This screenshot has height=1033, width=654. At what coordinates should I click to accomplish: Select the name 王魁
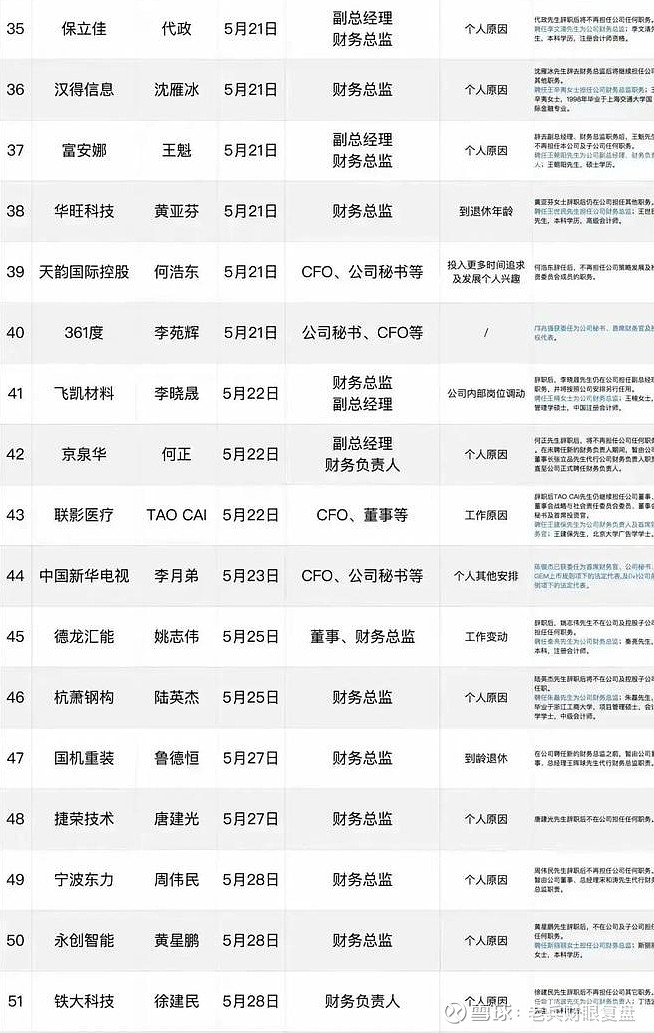click(x=177, y=150)
